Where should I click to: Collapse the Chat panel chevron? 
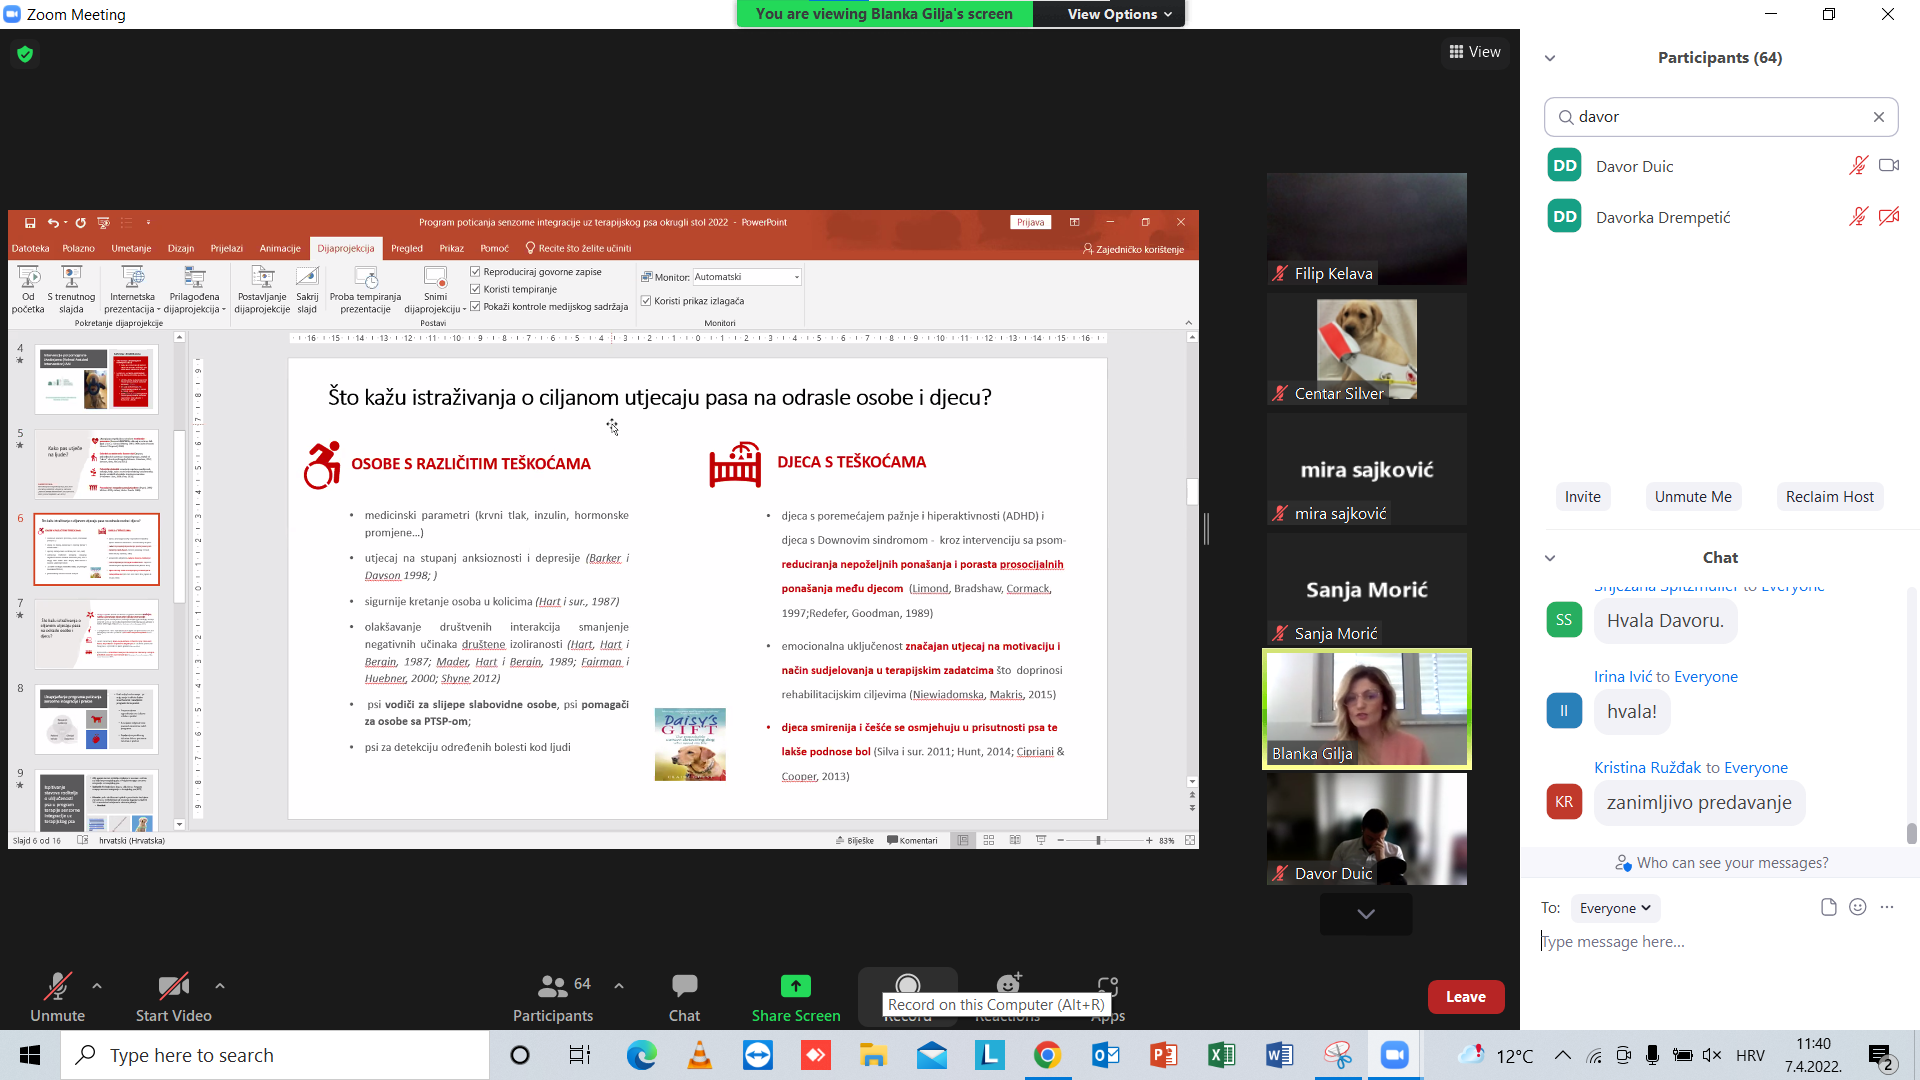tap(1550, 558)
